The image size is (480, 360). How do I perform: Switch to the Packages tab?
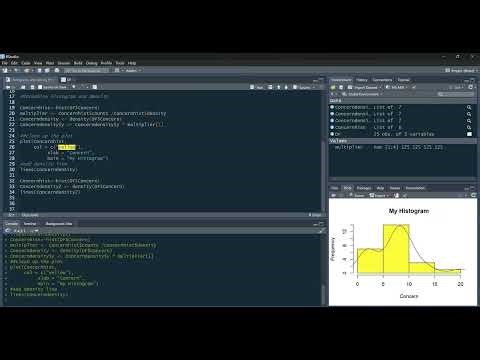[x=364, y=188]
